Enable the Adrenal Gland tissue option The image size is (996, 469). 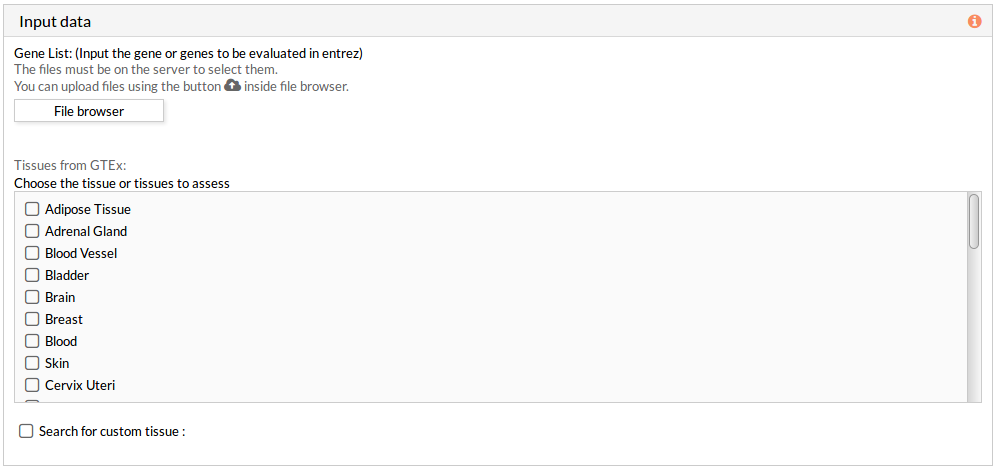(x=32, y=231)
